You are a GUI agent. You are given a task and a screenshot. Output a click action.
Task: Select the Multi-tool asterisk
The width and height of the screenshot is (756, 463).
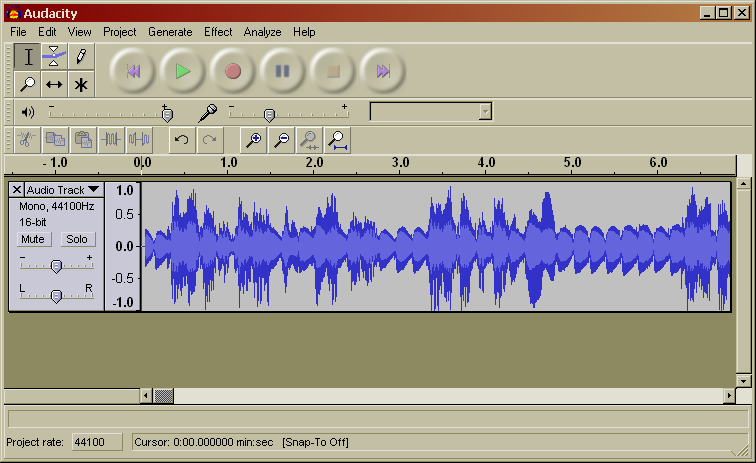tap(81, 84)
